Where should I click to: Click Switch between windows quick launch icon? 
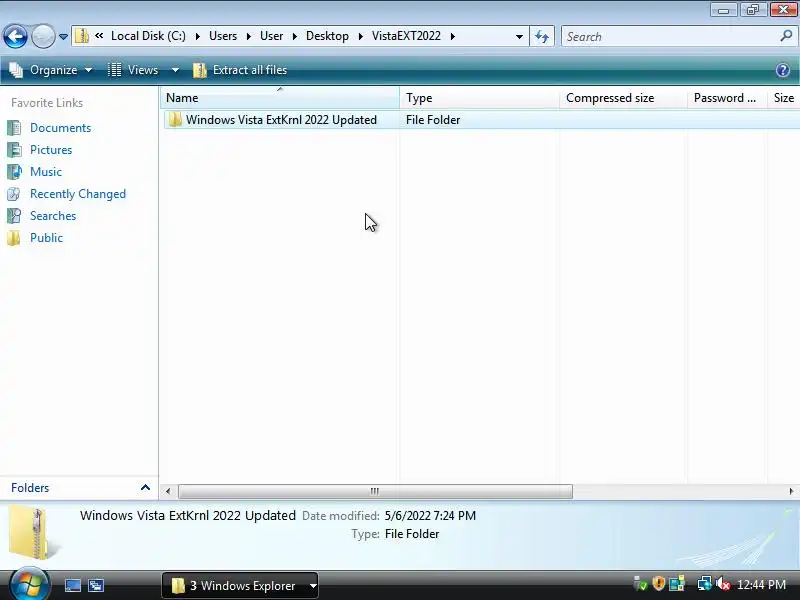tap(95, 585)
